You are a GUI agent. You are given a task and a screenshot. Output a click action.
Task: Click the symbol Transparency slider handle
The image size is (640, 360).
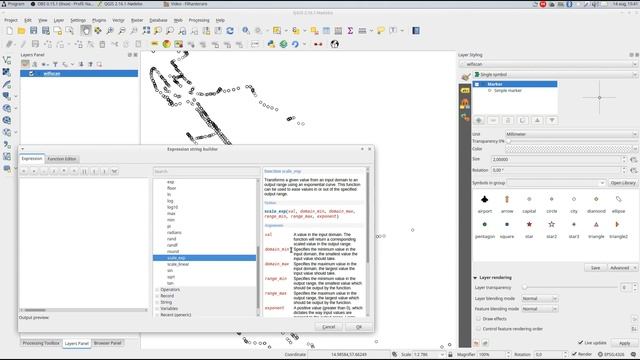coord(509,141)
